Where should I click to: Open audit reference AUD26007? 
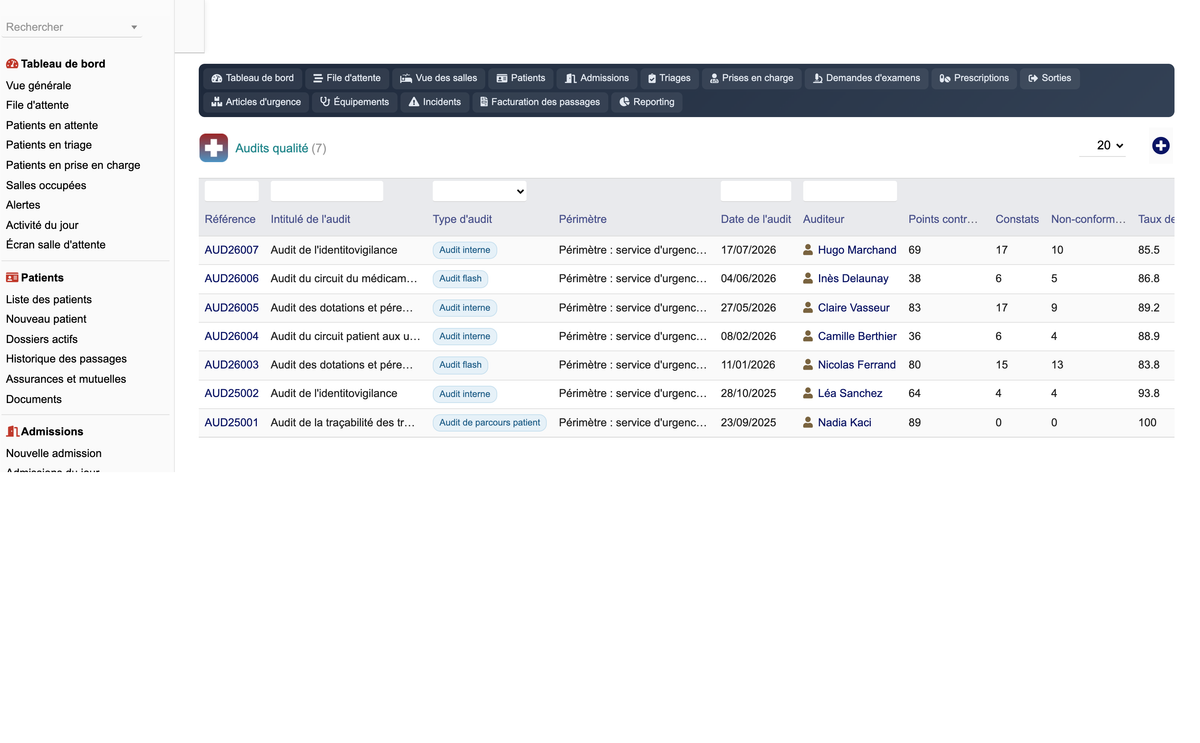(x=232, y=250)
